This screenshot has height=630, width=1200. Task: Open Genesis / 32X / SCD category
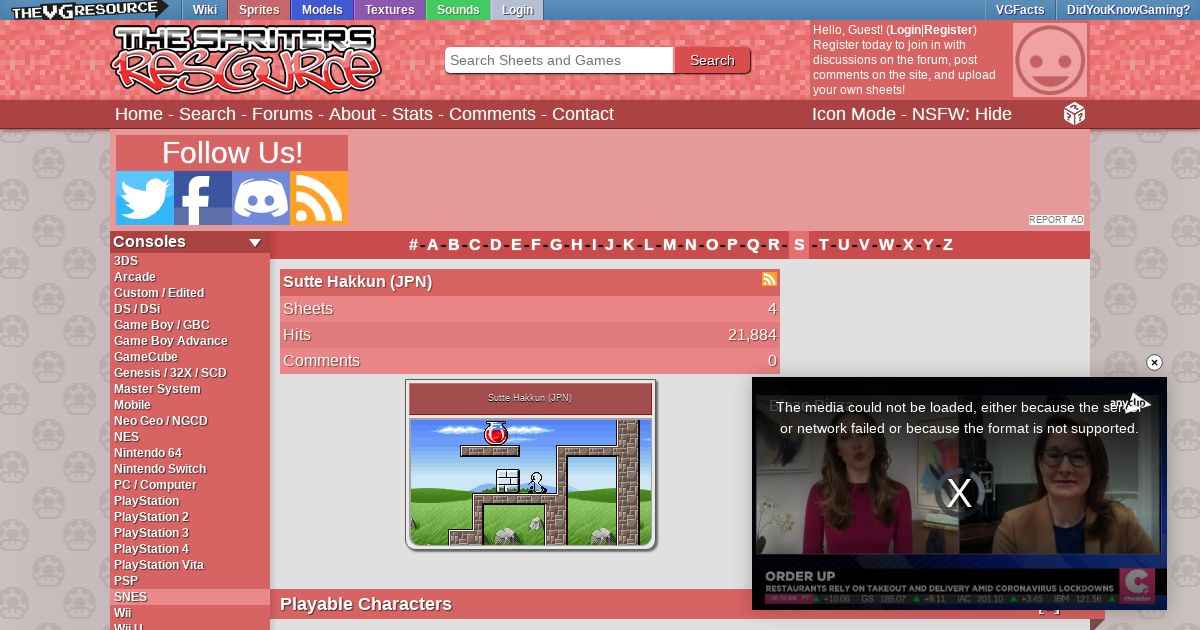click(x=190, y=373)
